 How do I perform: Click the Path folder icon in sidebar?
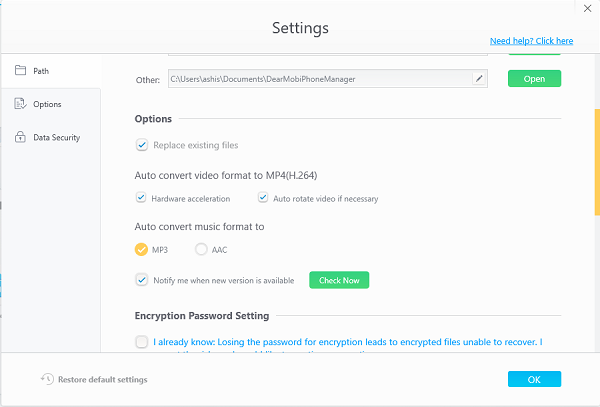(20, 70)
